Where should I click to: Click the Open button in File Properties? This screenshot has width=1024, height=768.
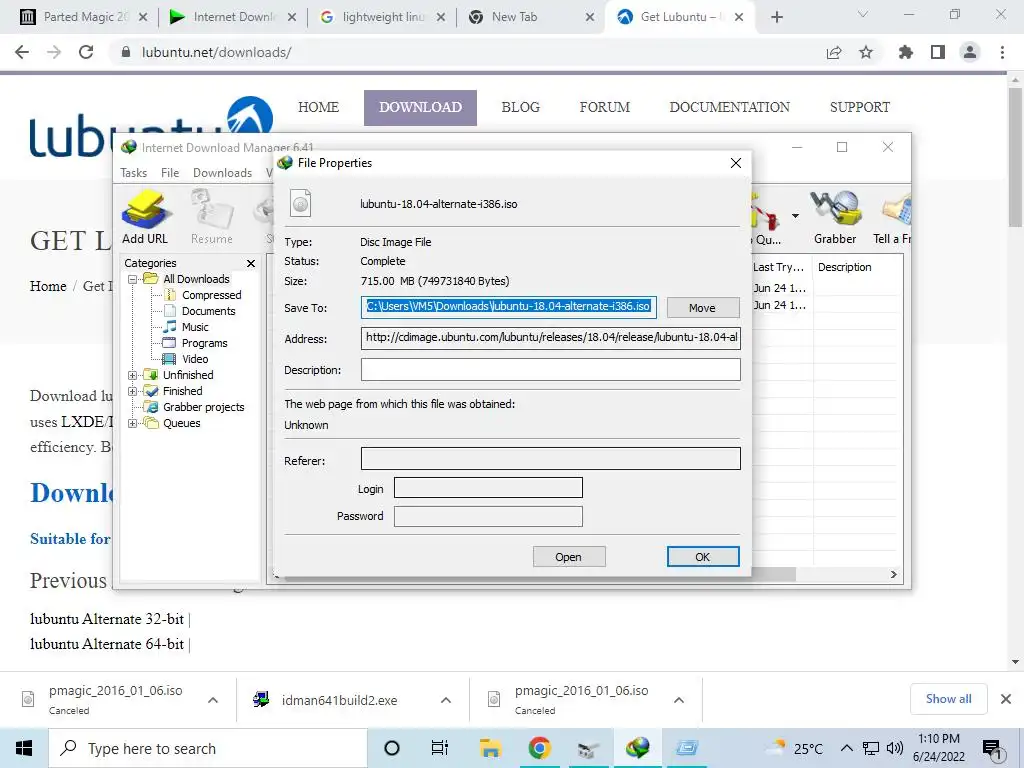(x=569, y=556)
